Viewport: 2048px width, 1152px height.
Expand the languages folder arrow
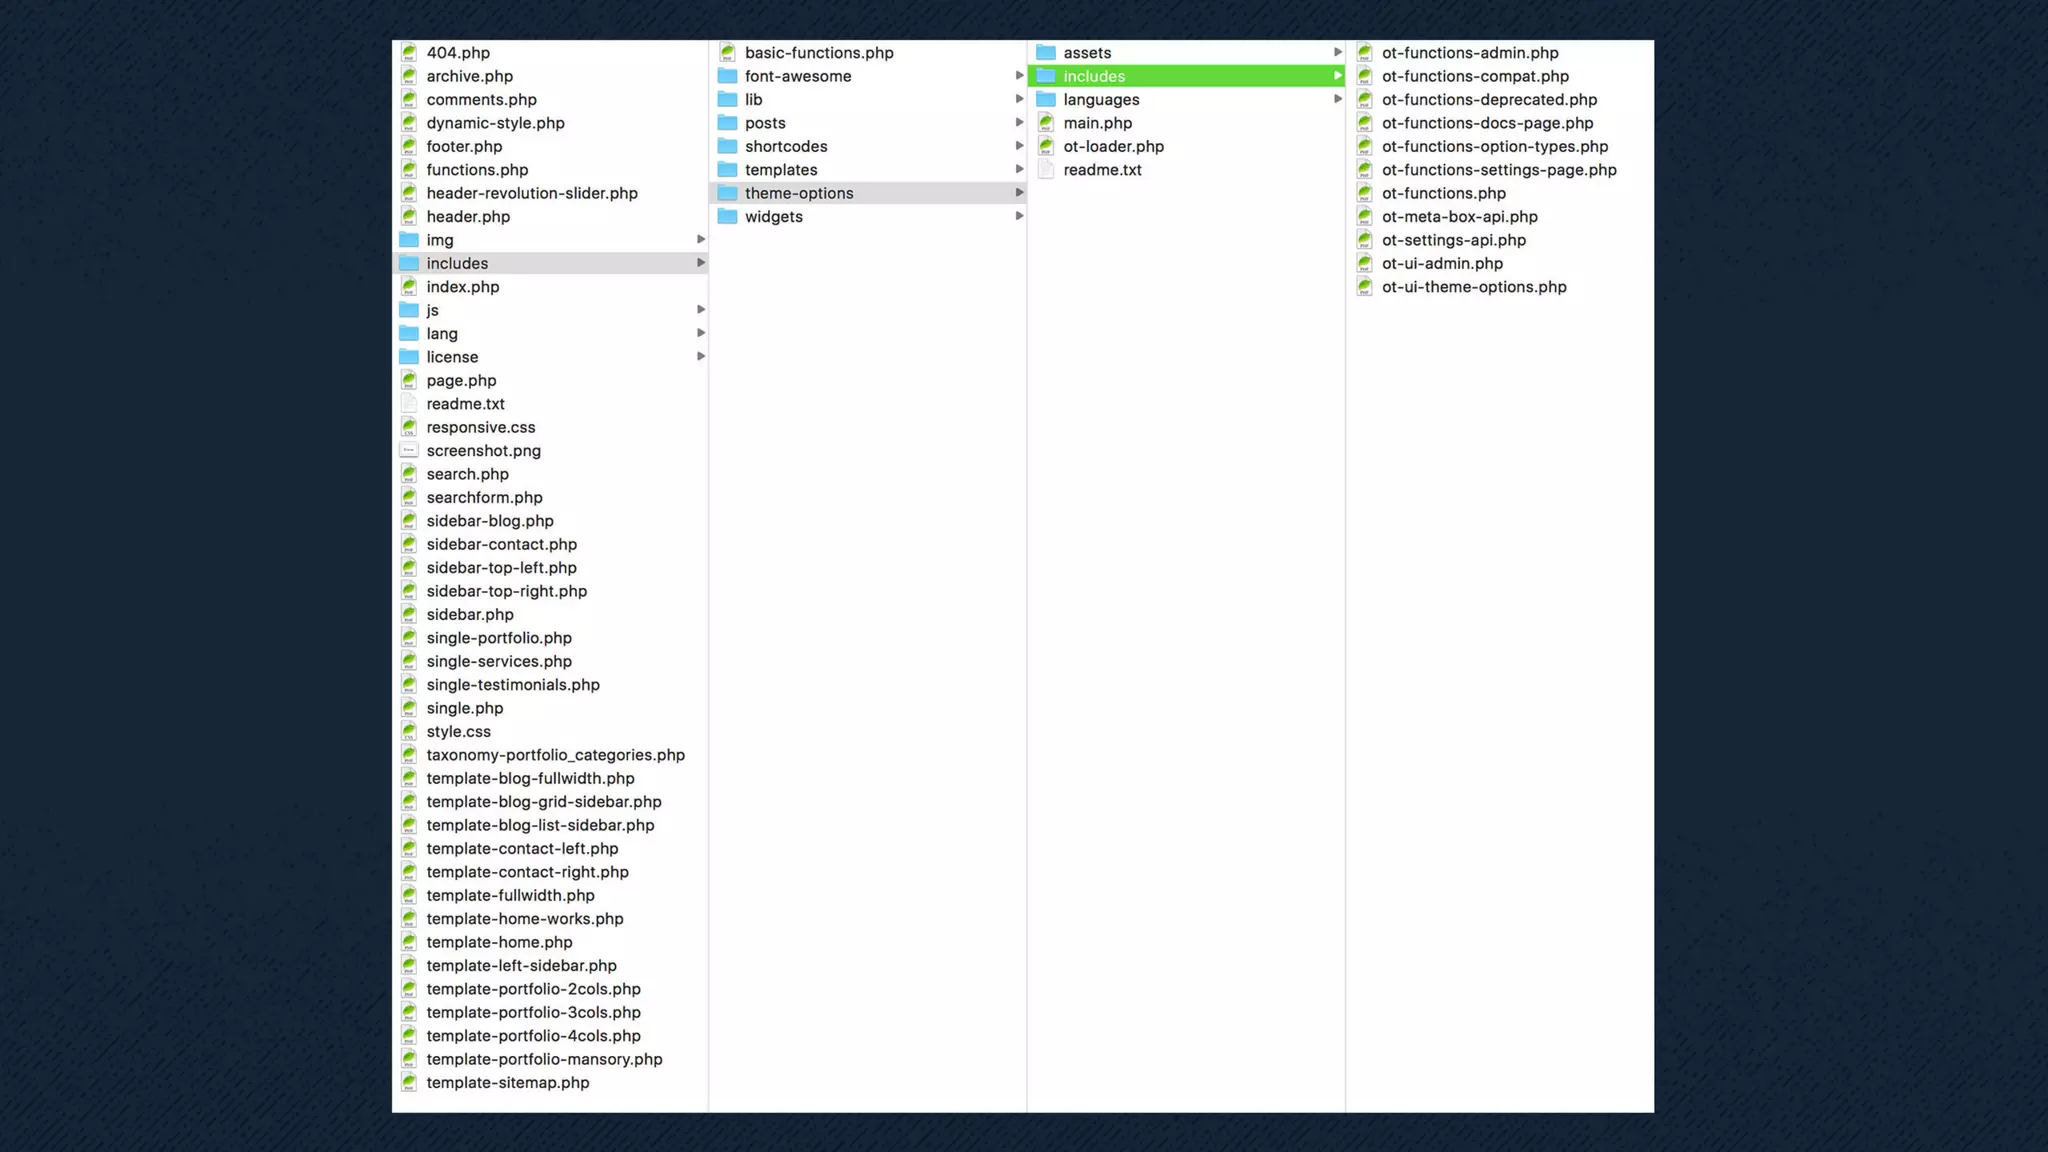(x=1338, y=100)
